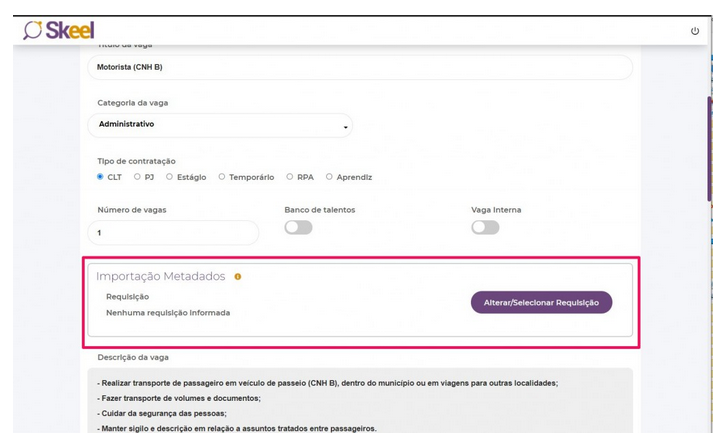Select the CLT contract type

[101, 177]
